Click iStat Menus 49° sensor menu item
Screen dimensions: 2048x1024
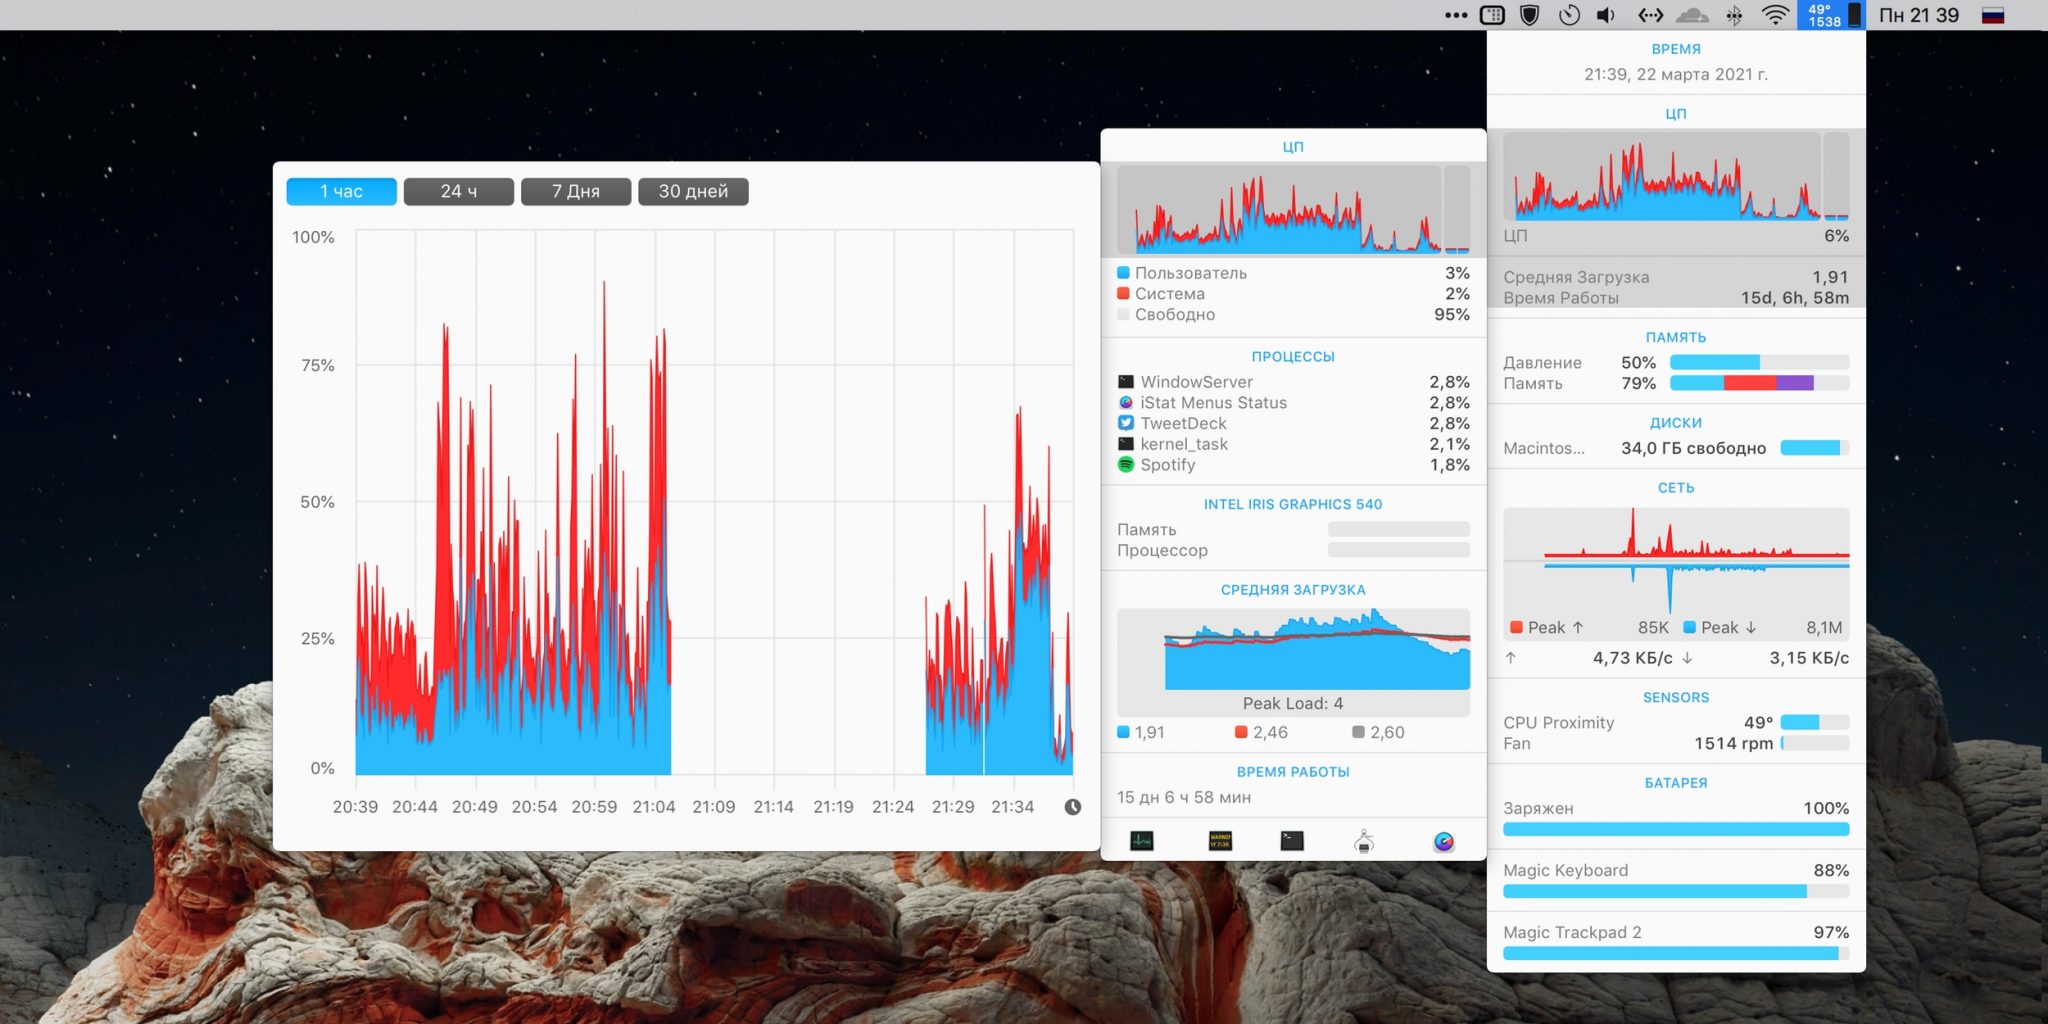1831,15
